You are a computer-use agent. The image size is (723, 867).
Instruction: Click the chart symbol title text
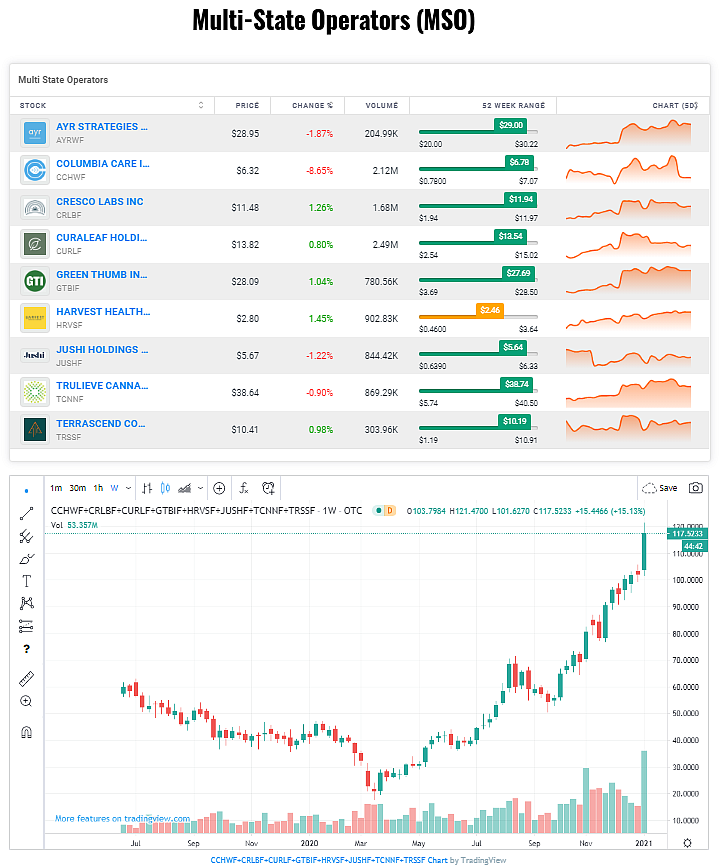pos(206,510)
